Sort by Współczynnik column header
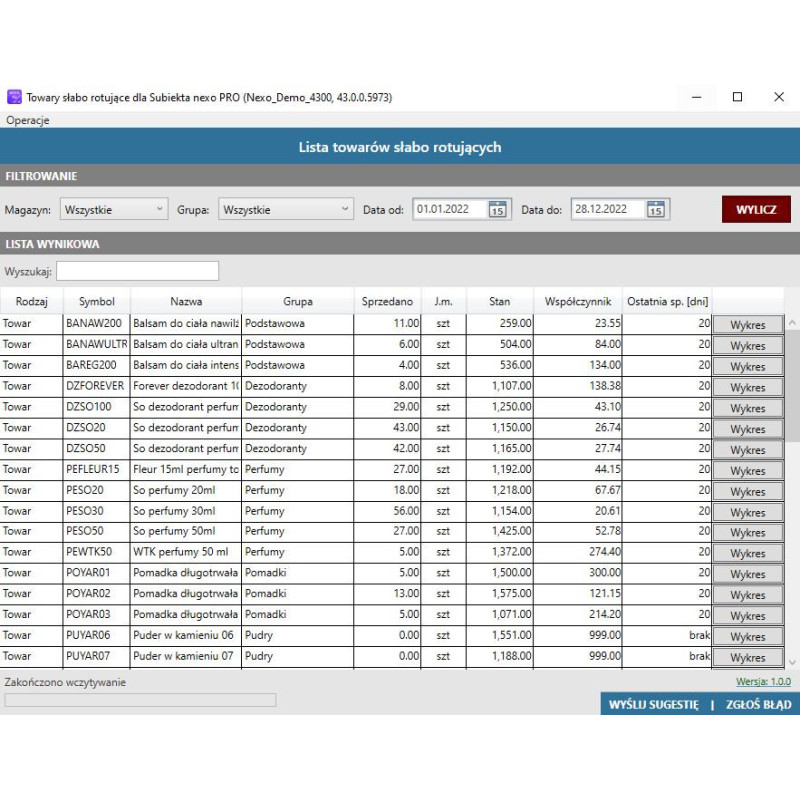 [578, 301]
